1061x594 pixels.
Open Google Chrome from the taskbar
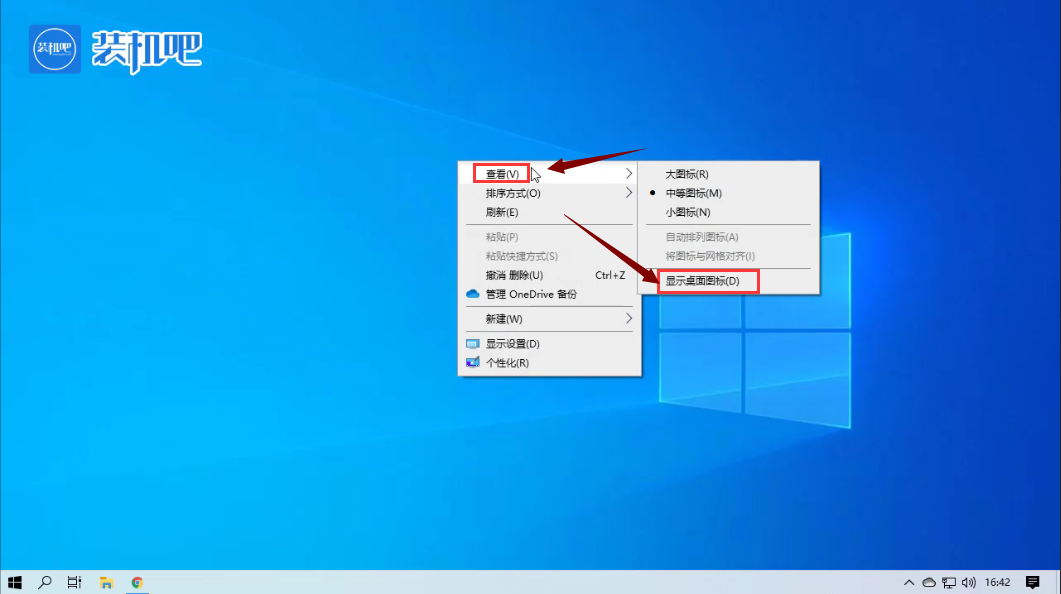click(x=137, y=582)
